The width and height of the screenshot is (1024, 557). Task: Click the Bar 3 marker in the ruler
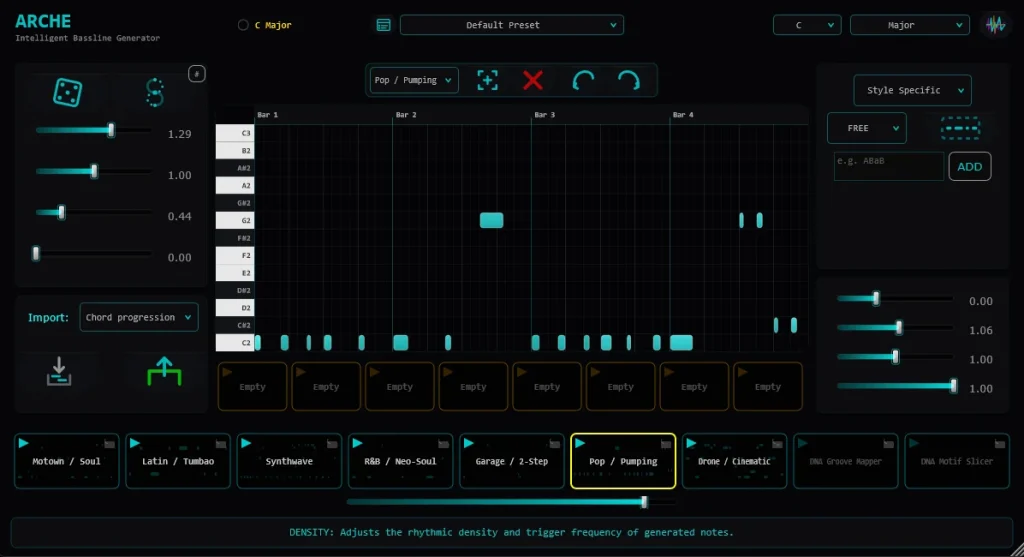tap(545, 115)
